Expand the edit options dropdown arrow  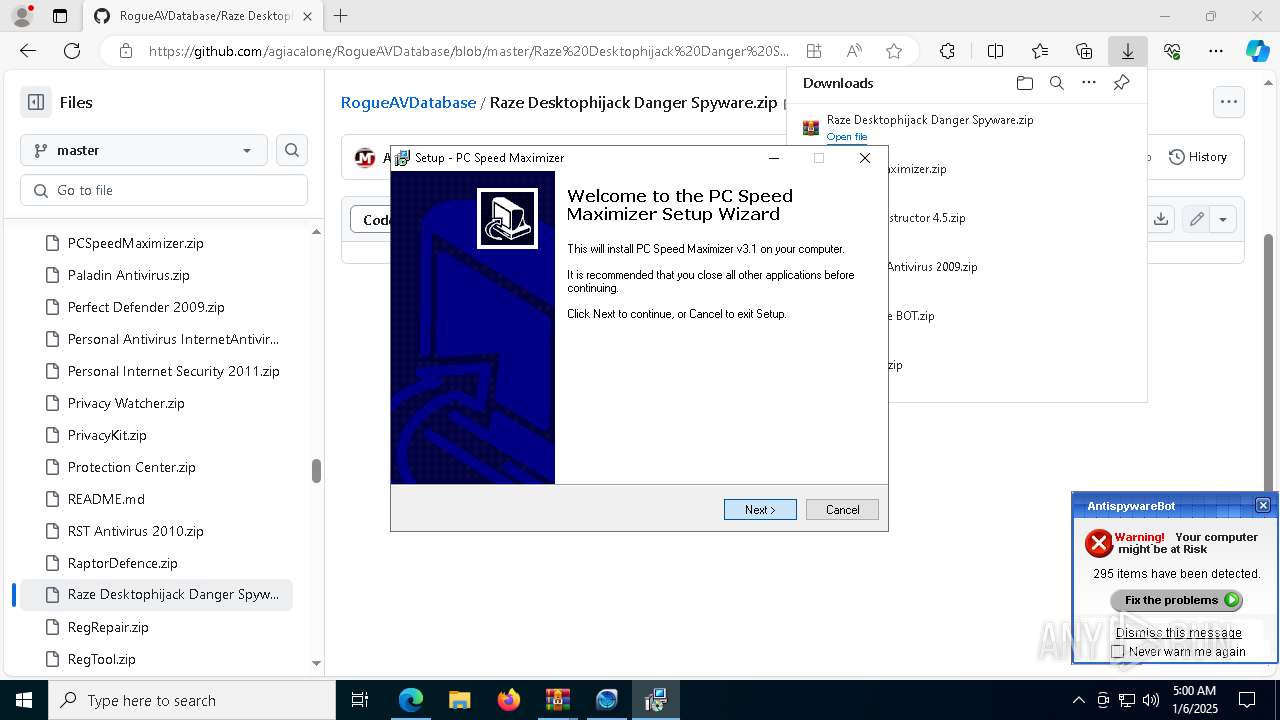(x=1222, y=219)
